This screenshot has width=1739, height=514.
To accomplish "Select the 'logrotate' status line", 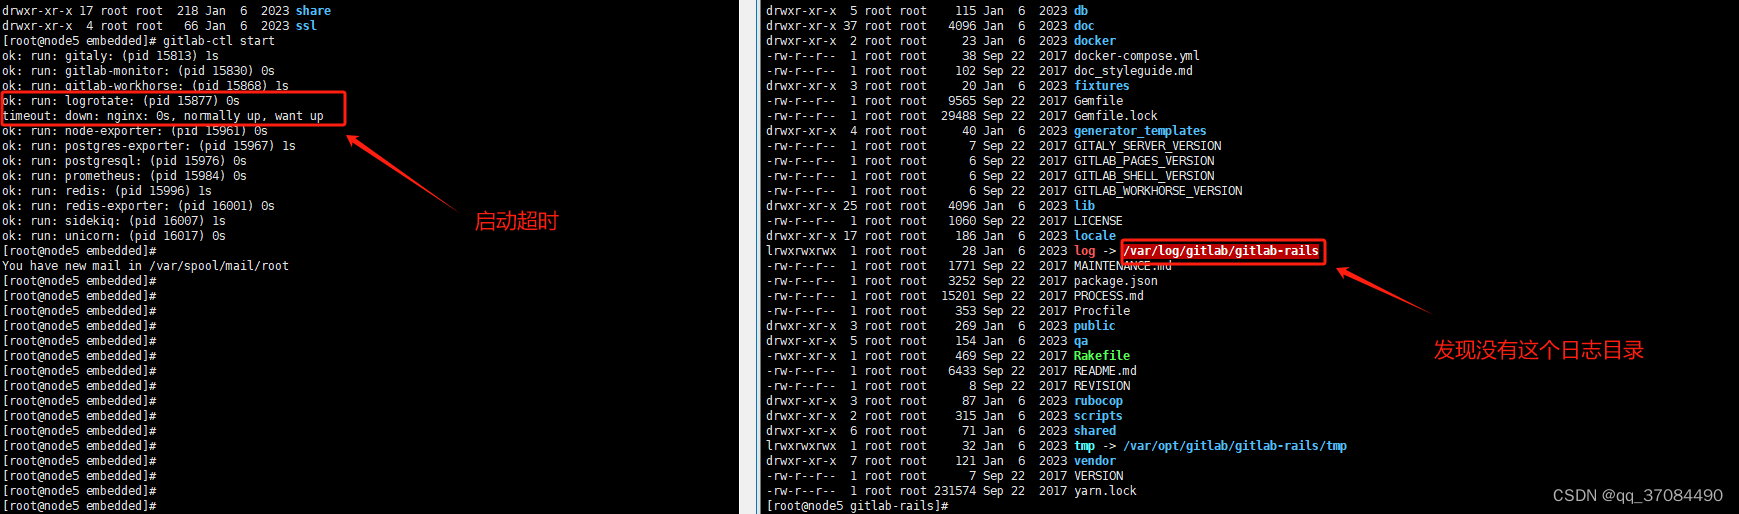I will coord(121,101).
